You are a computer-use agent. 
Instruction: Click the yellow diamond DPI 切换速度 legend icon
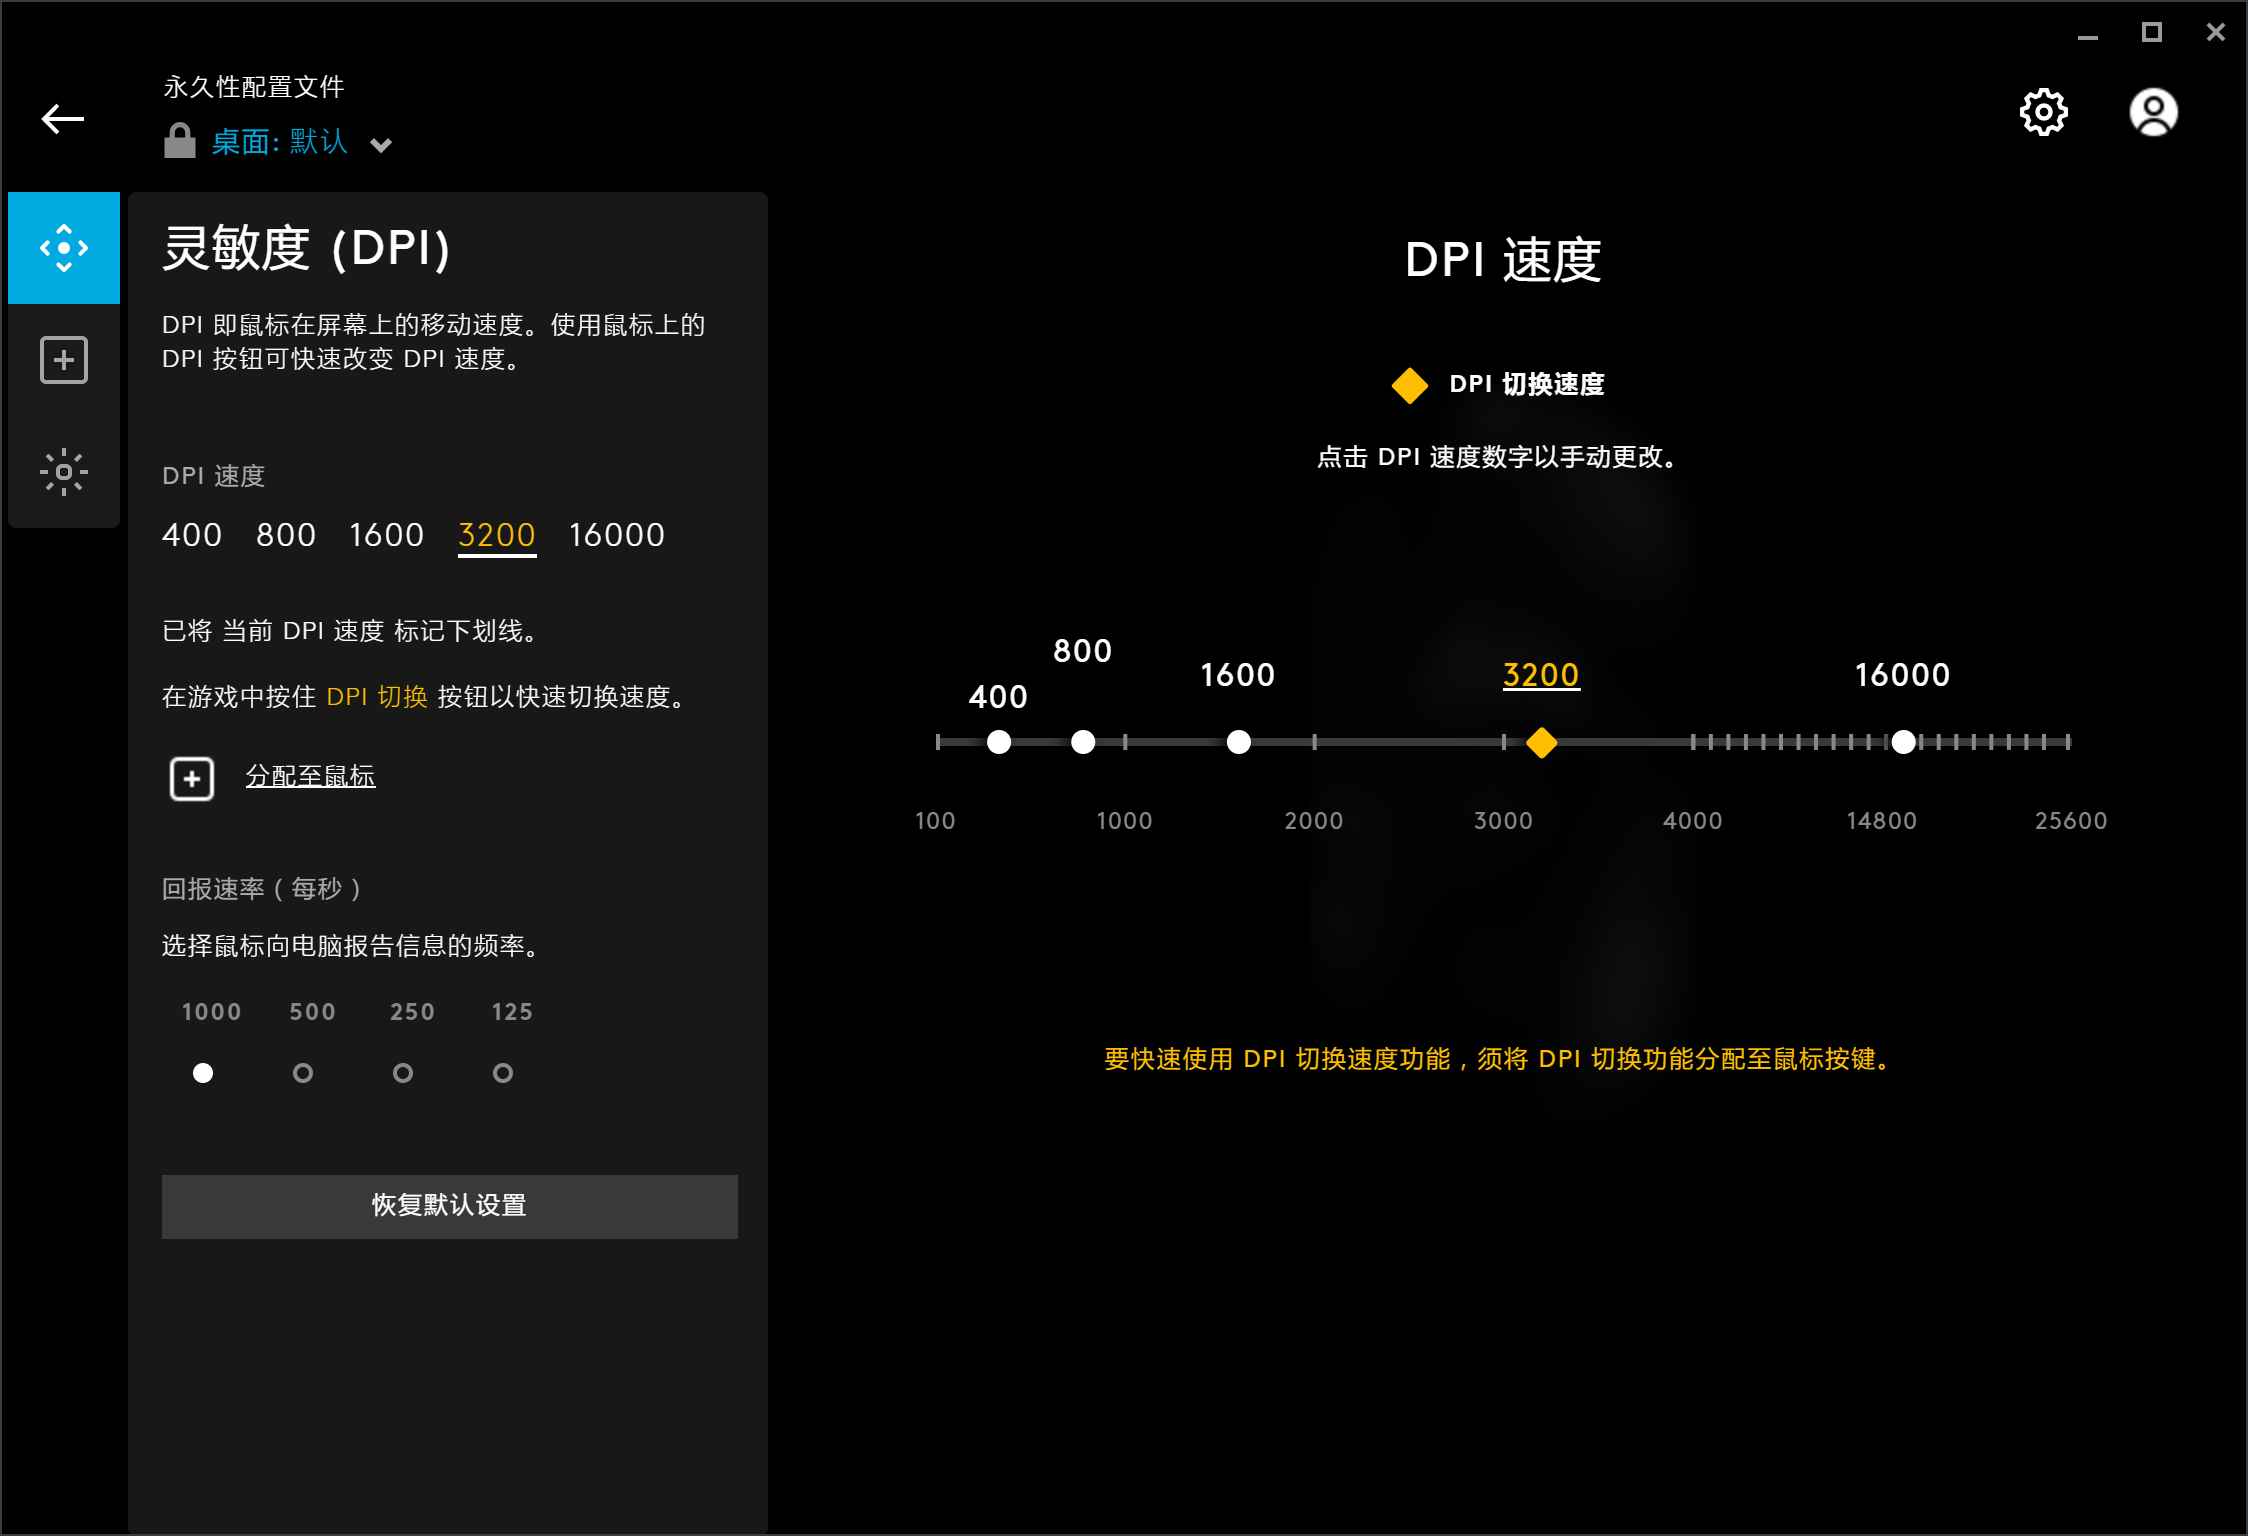[x=1409, y=385]
